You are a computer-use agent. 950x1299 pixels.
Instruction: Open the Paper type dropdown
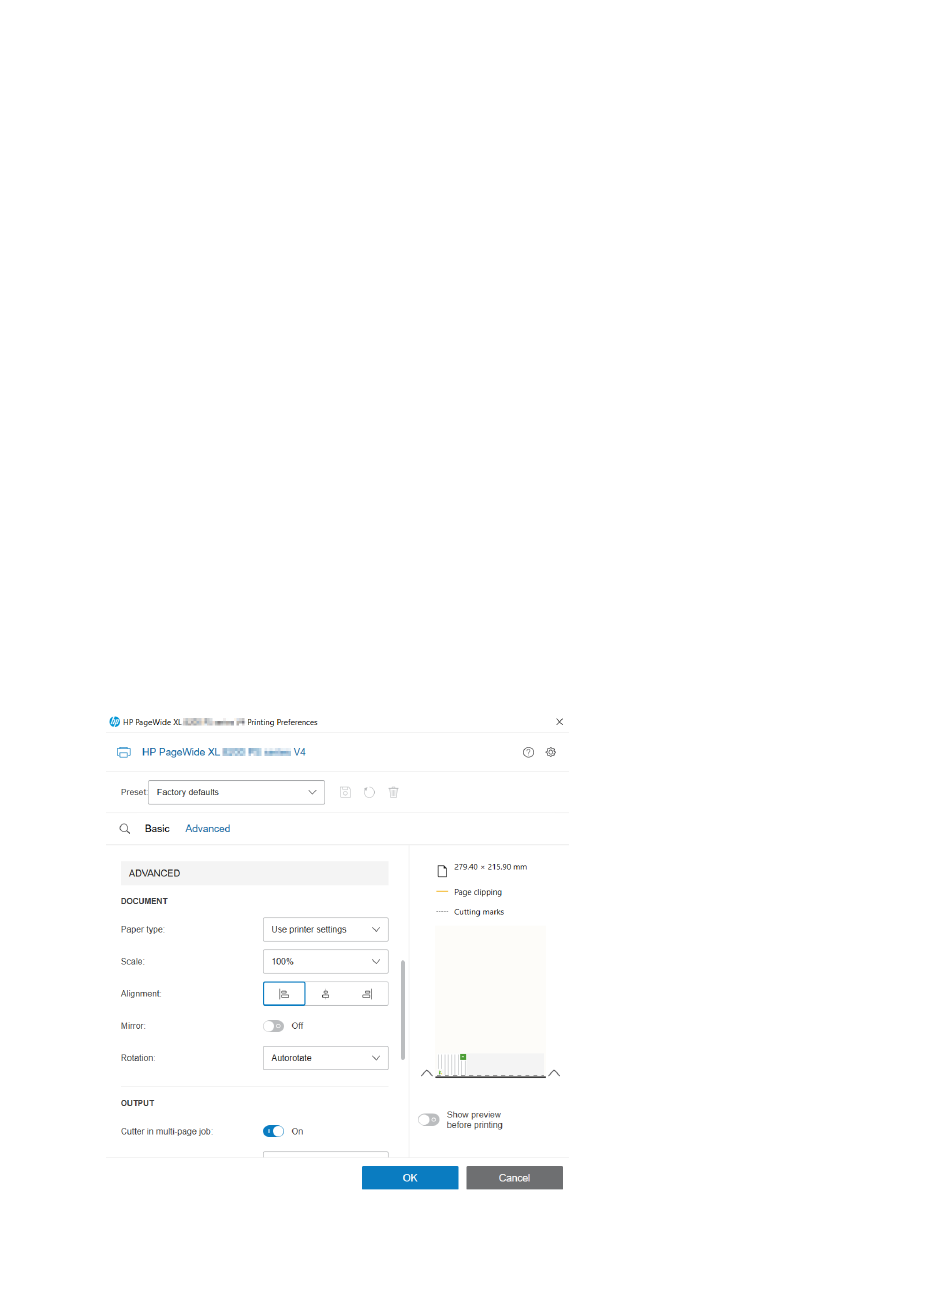pyautogui.click(x=325, y=930)
